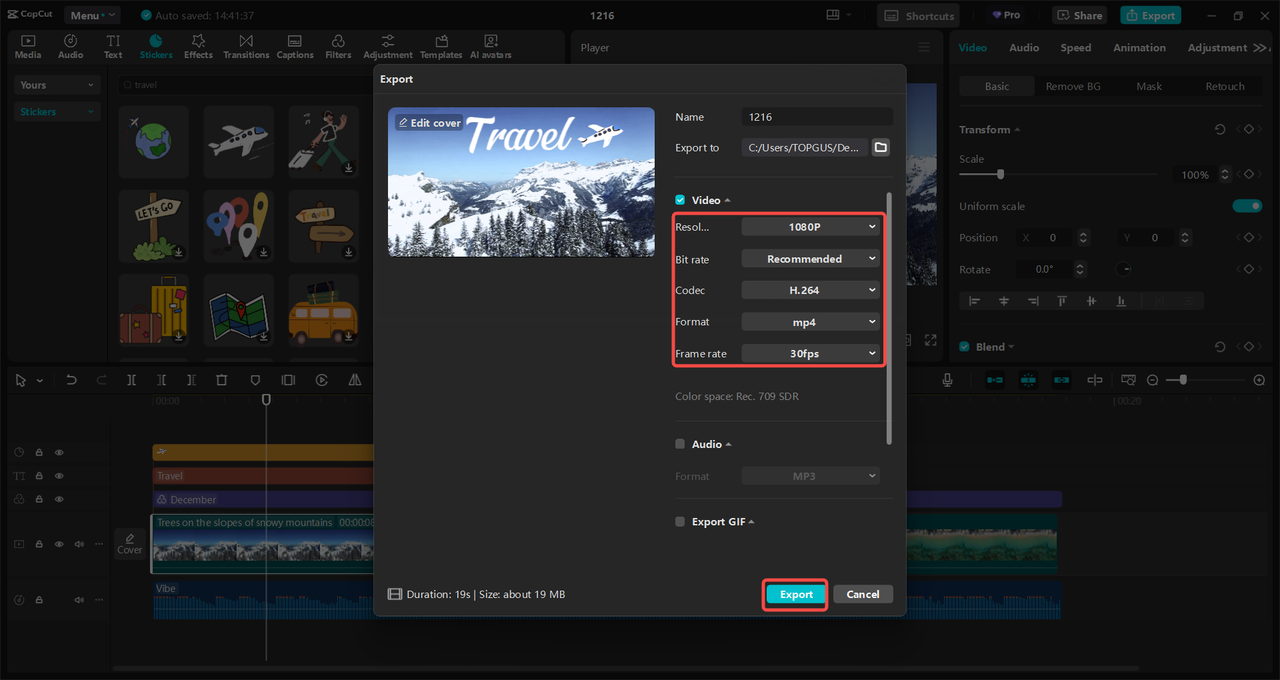Open the Menu dropdown in title bar
This screenshot has height=680, width=1280.
(x=92, y=15)
